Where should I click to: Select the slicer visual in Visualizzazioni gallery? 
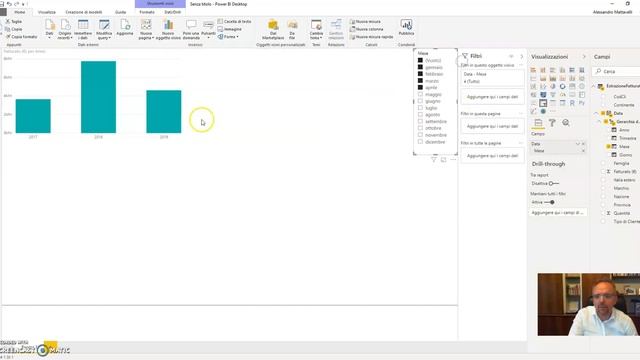(543, 103)
